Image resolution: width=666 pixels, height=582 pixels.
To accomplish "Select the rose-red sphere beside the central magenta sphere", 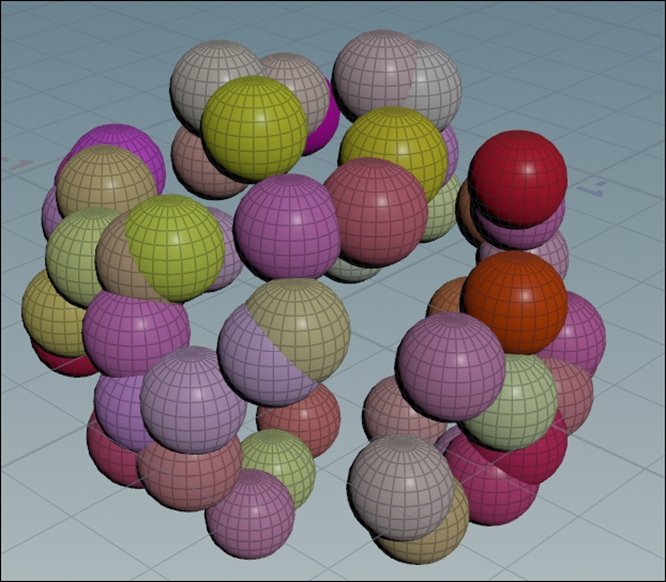I will [x=376, y=212].
